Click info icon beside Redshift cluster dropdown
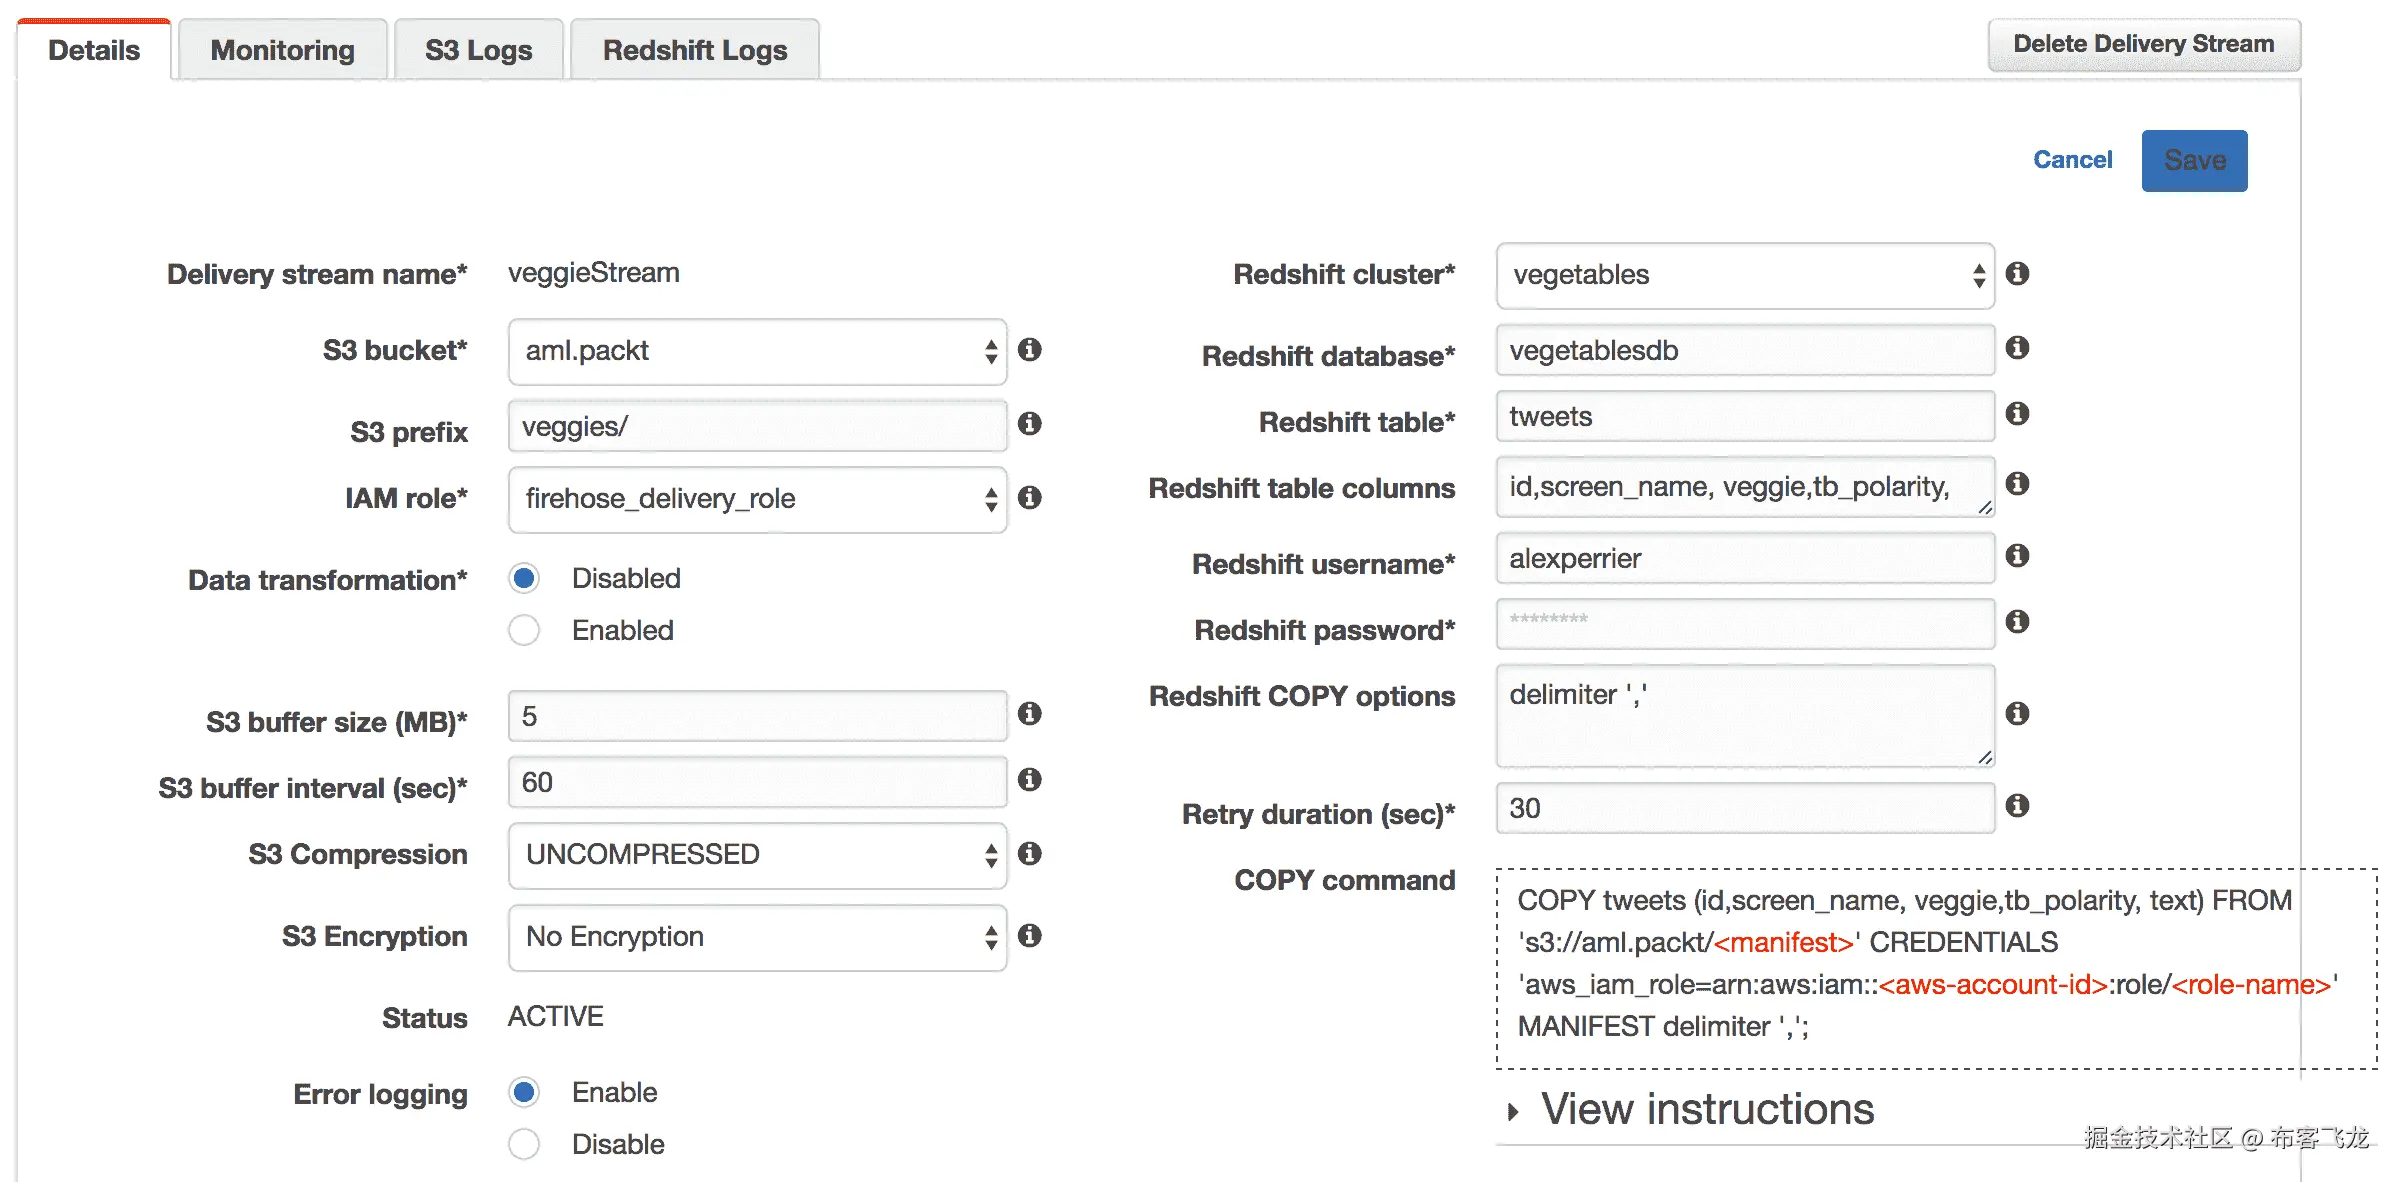The height and width of the screenshot is (1182, 2400). [2017, 274]
